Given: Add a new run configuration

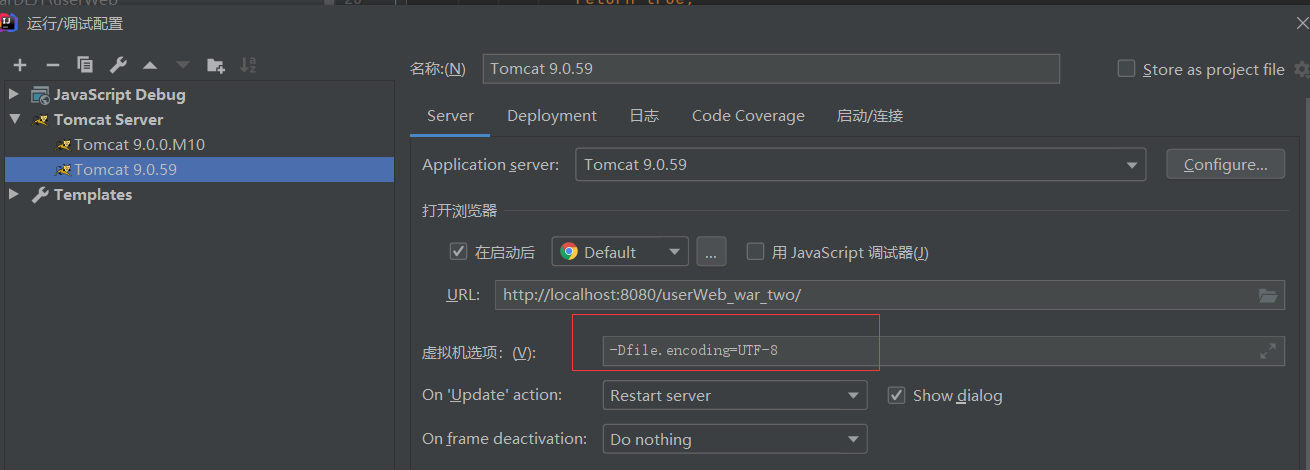Looking at the screenshot, I should [x=20, y=65].
